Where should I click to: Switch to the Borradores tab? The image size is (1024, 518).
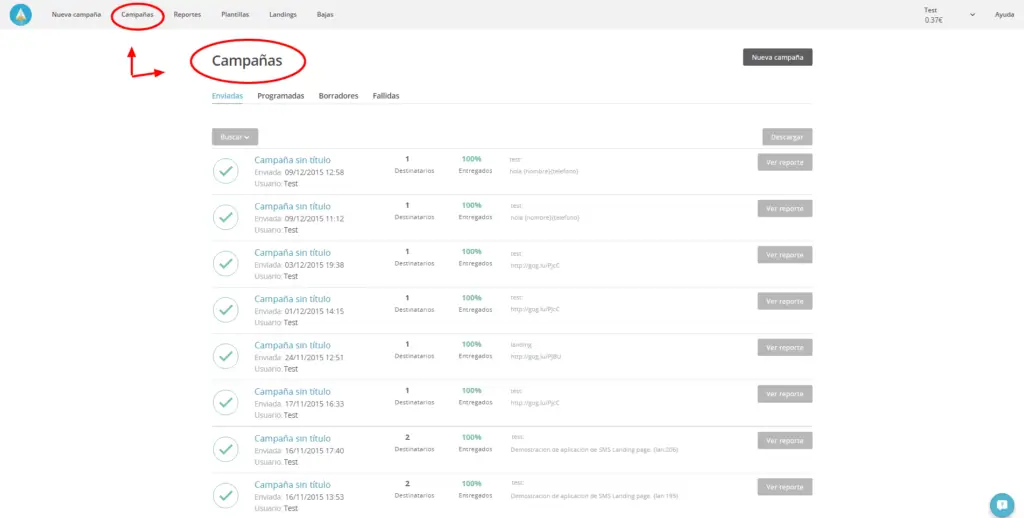point(338,96)
